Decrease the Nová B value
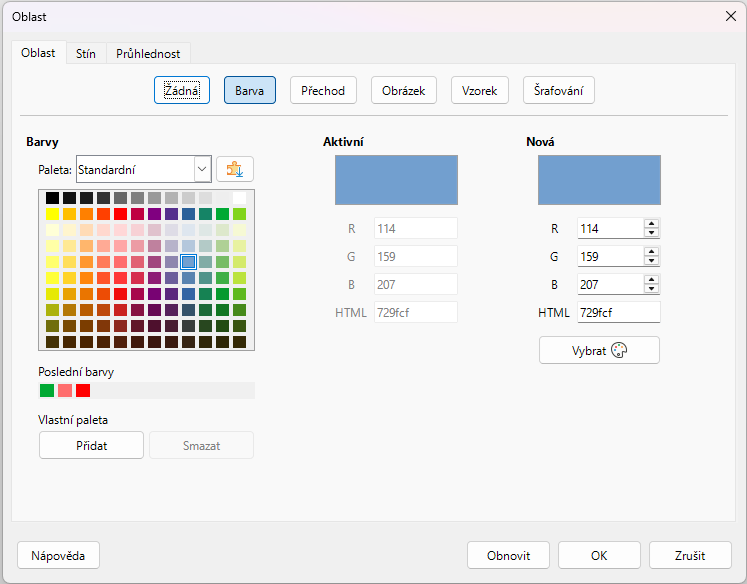Screen dimensions: 747x584 tap(651, 289)
